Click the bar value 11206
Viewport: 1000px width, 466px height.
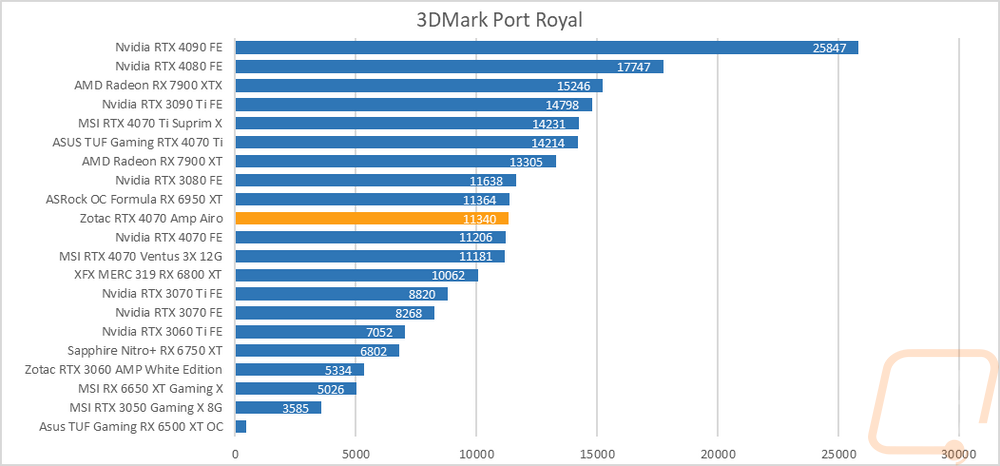point(477,238)
